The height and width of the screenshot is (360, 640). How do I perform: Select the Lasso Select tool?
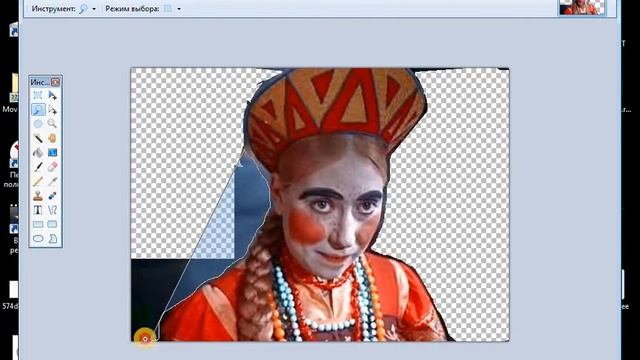[x=38, y=110]
